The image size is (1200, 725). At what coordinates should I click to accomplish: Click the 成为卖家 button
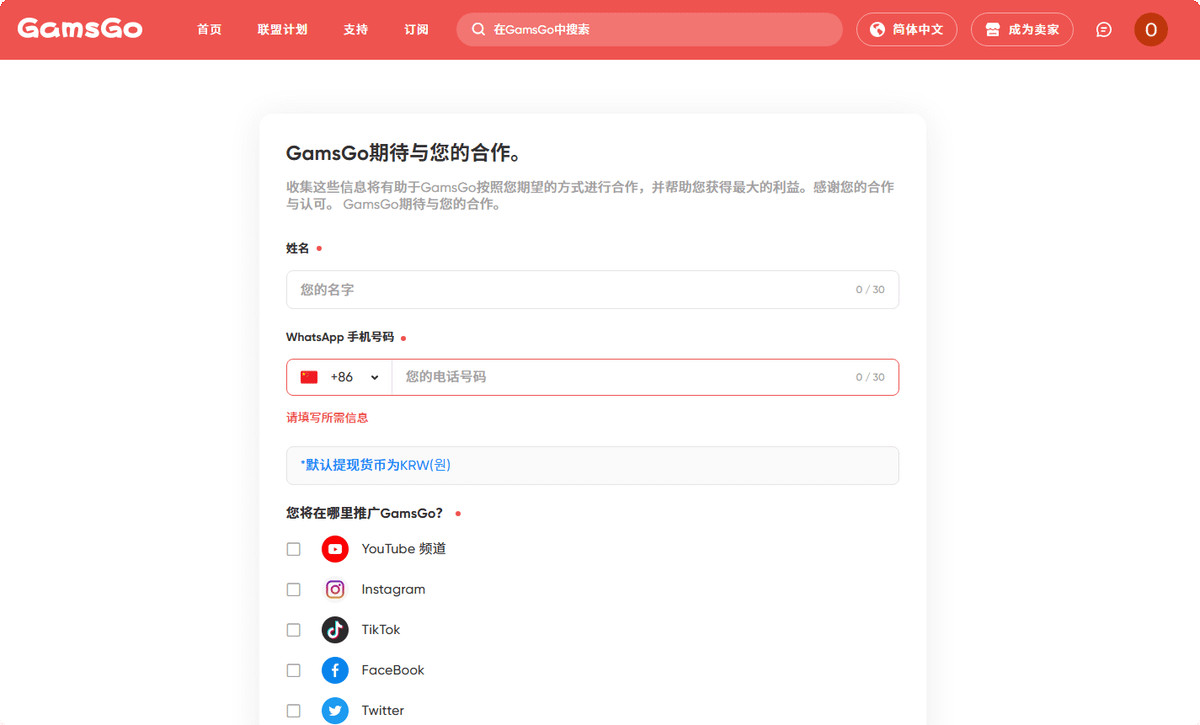click(1021, 29)
